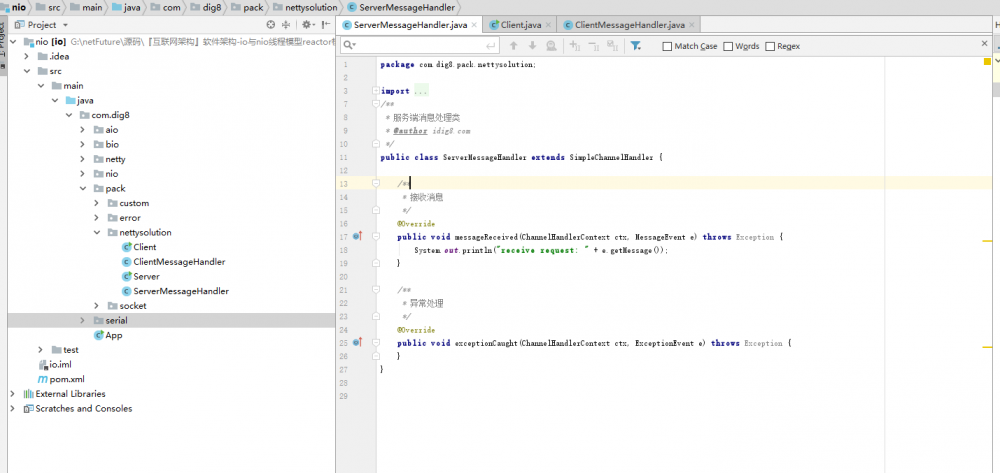Click in the find search field
This screenshot has height=473, width=1000.
click(x=420, y=46)
